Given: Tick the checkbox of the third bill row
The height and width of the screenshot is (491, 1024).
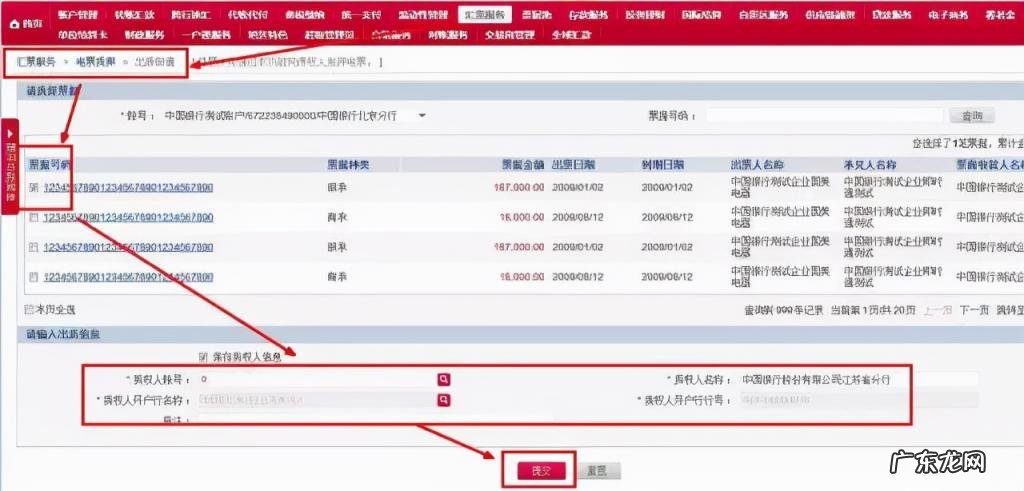Looking at the screenshot, I should (33, 247).
